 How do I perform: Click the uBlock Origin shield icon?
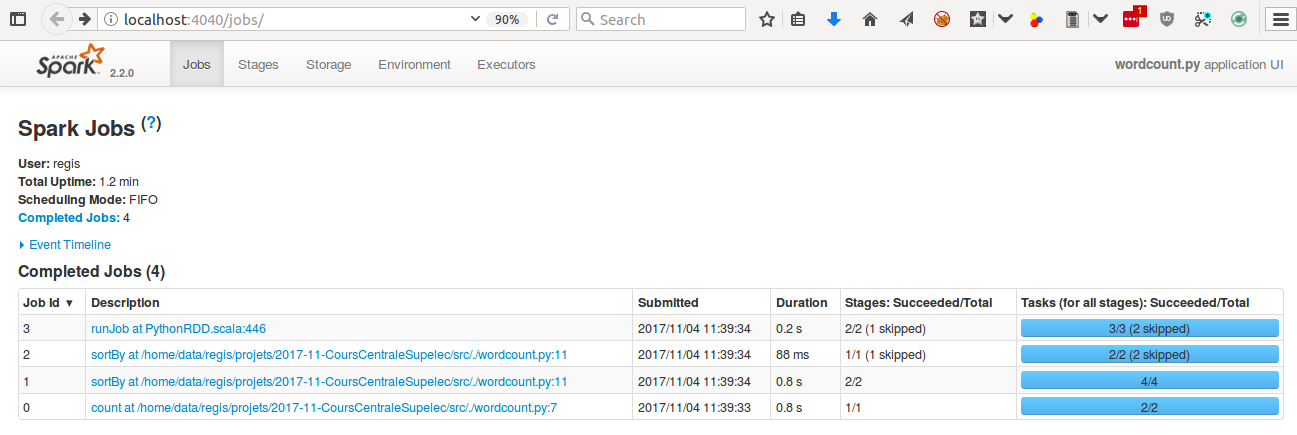pyautogui.click(x=1166, y=19)
